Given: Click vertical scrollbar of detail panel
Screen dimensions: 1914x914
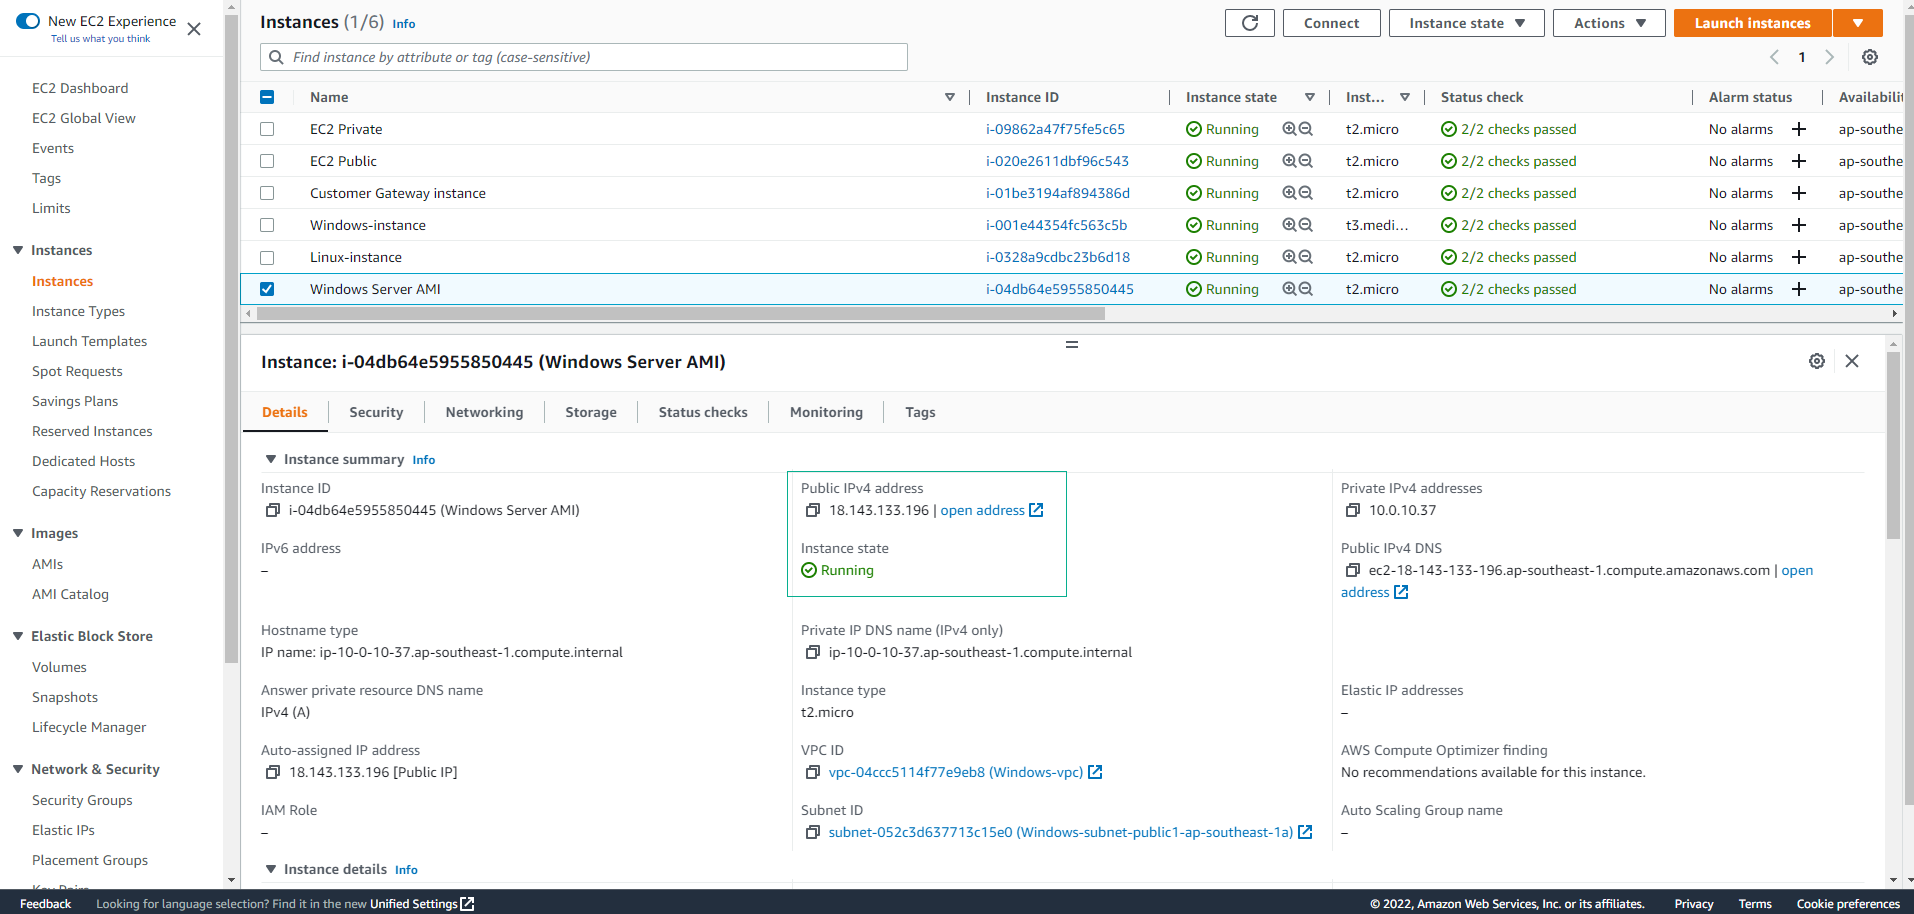Looking at the screenshot, I should 1893,445.
